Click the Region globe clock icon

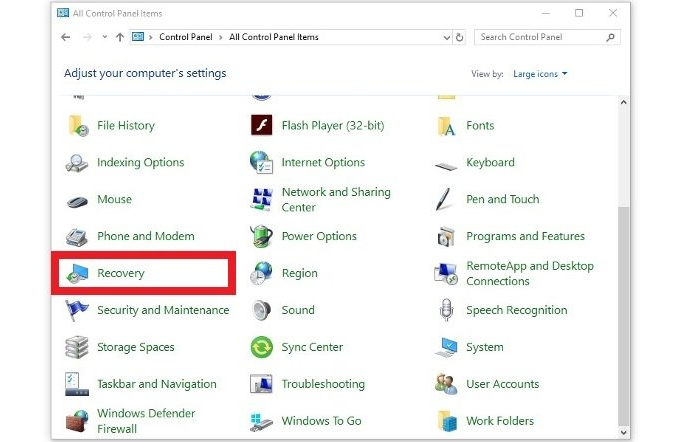[x=262, y=273]
